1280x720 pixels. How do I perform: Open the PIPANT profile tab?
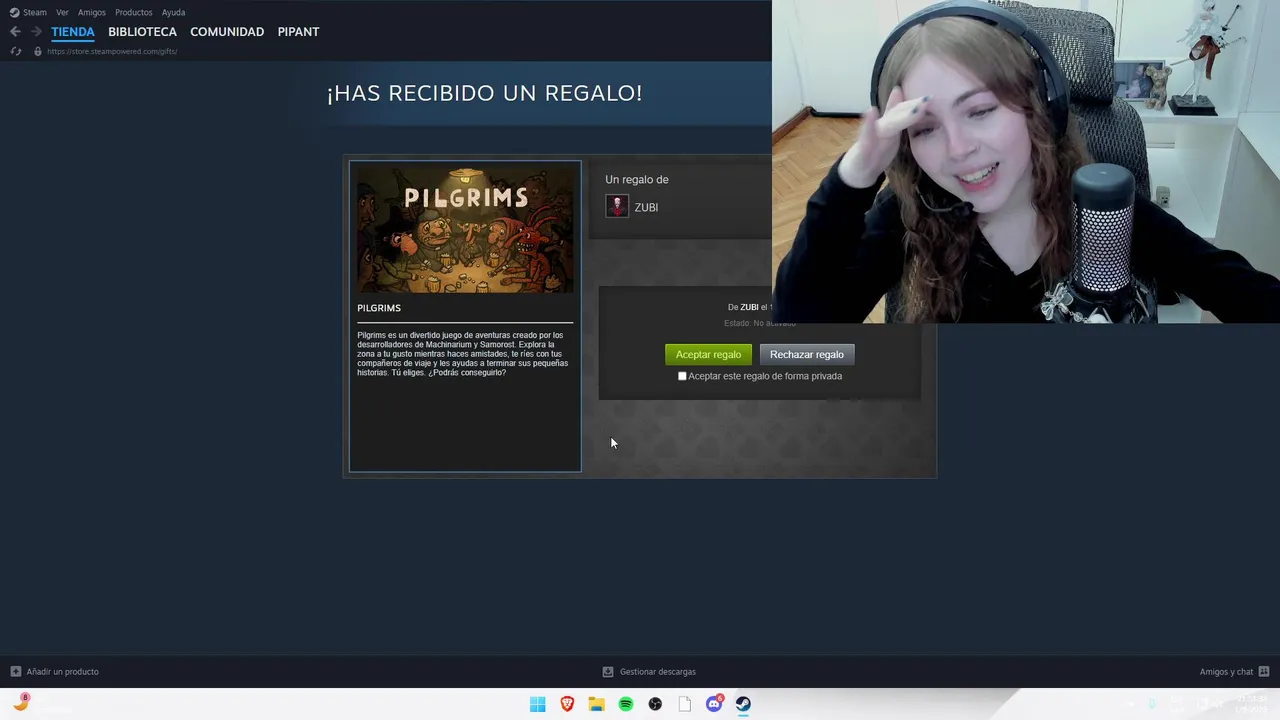pyautogui.click(x=298, y=32)
